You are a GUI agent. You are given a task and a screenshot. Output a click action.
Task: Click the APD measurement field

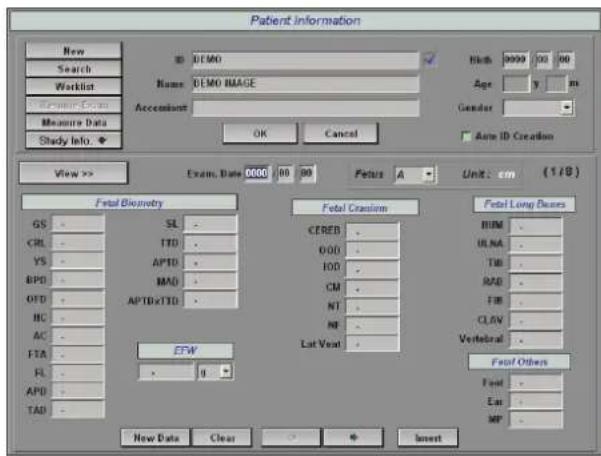point(78,391)
